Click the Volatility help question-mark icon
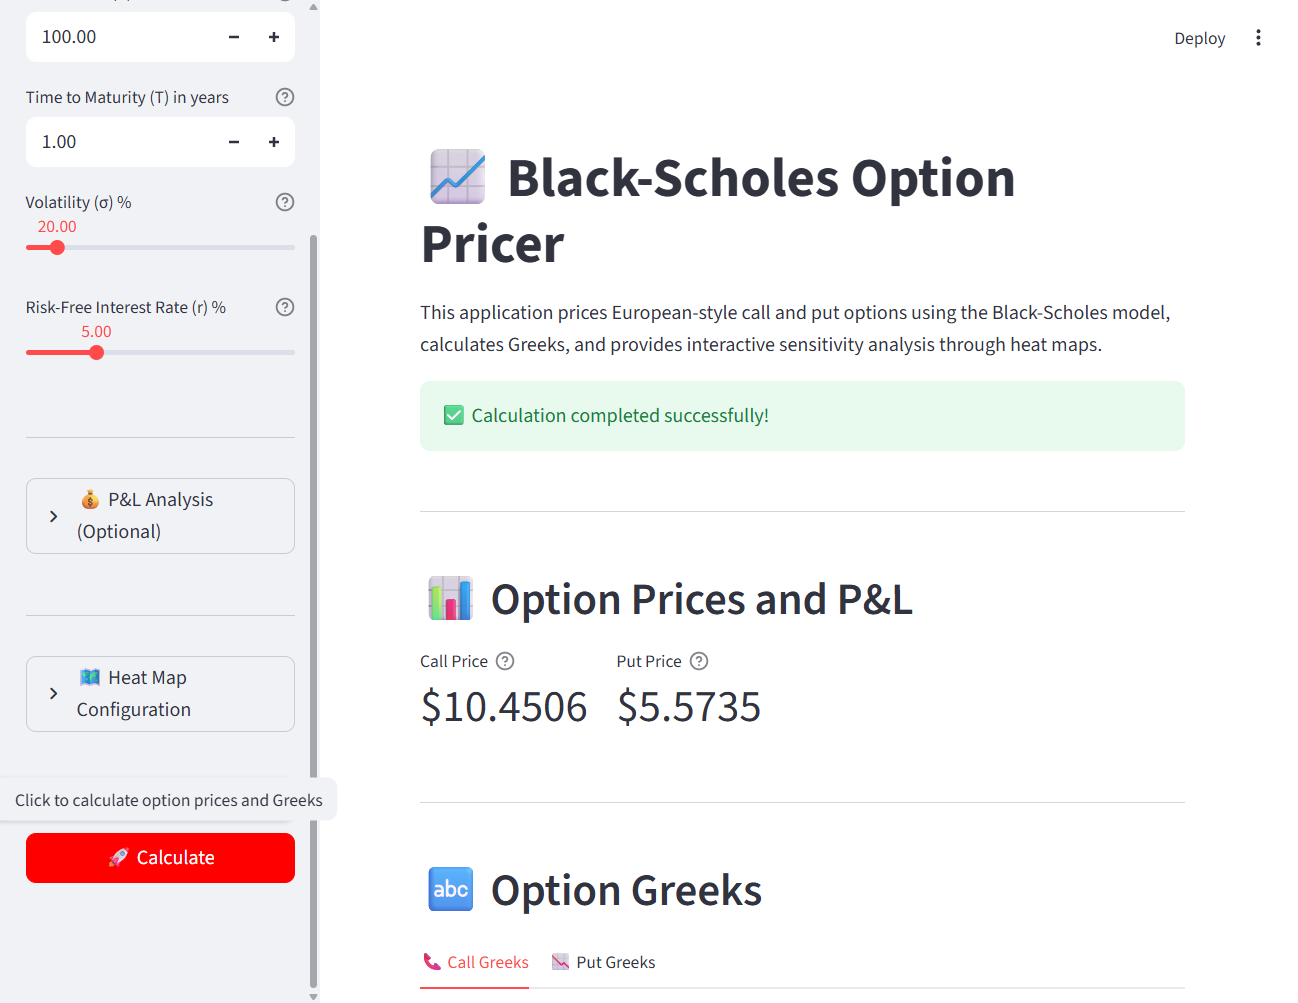 click(x=285, y=202)
